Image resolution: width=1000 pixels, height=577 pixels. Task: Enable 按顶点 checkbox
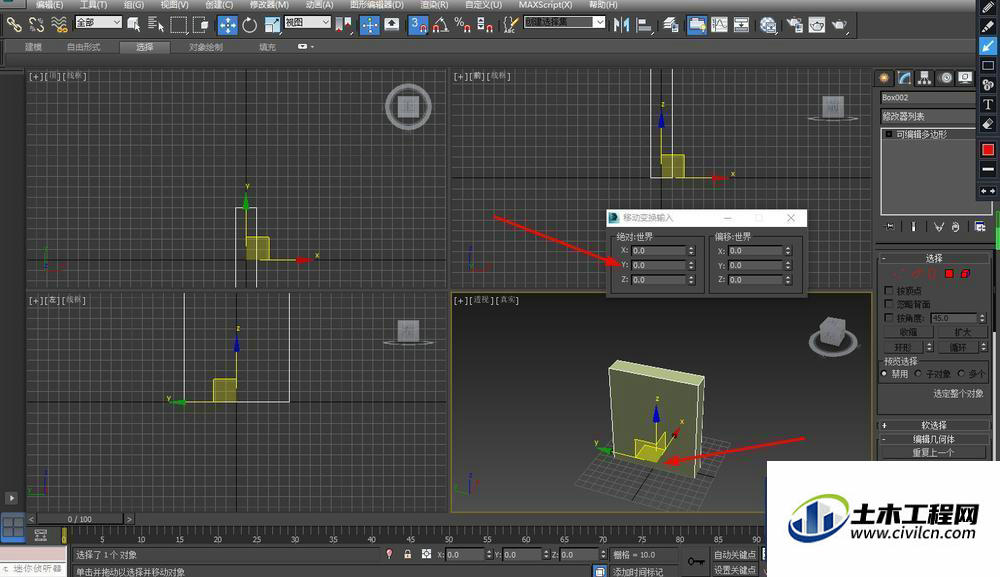pyautogui.click(x=888, y=290)
